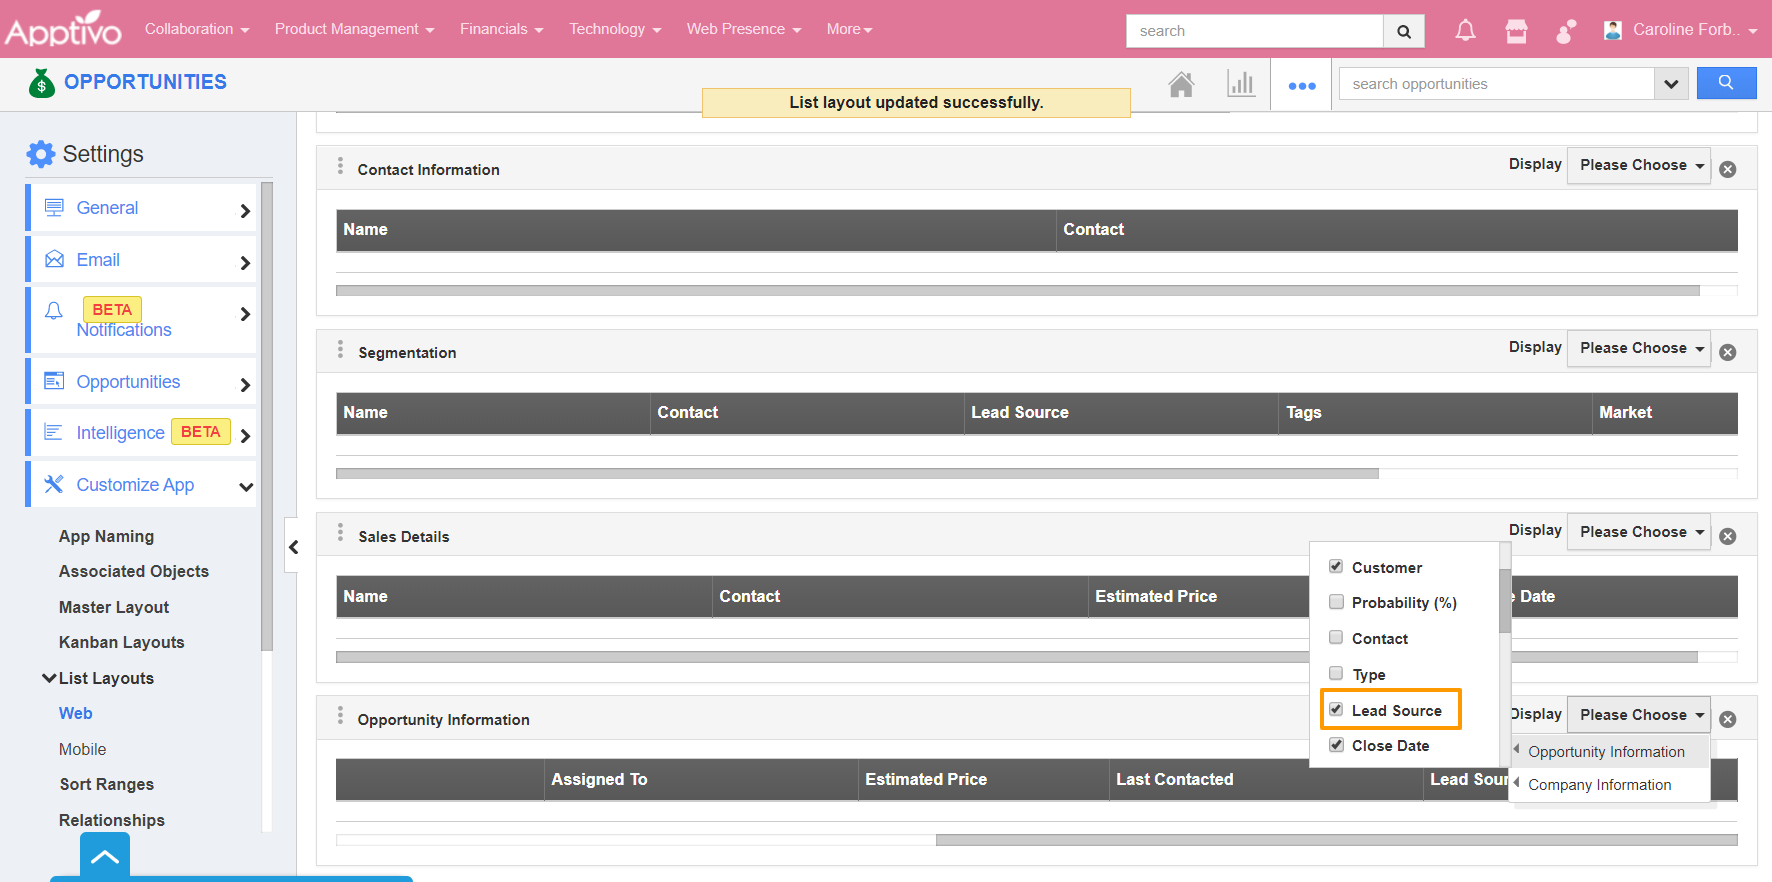
Task: Uncheck the Lead Source checkbox
Action: 1336,710
